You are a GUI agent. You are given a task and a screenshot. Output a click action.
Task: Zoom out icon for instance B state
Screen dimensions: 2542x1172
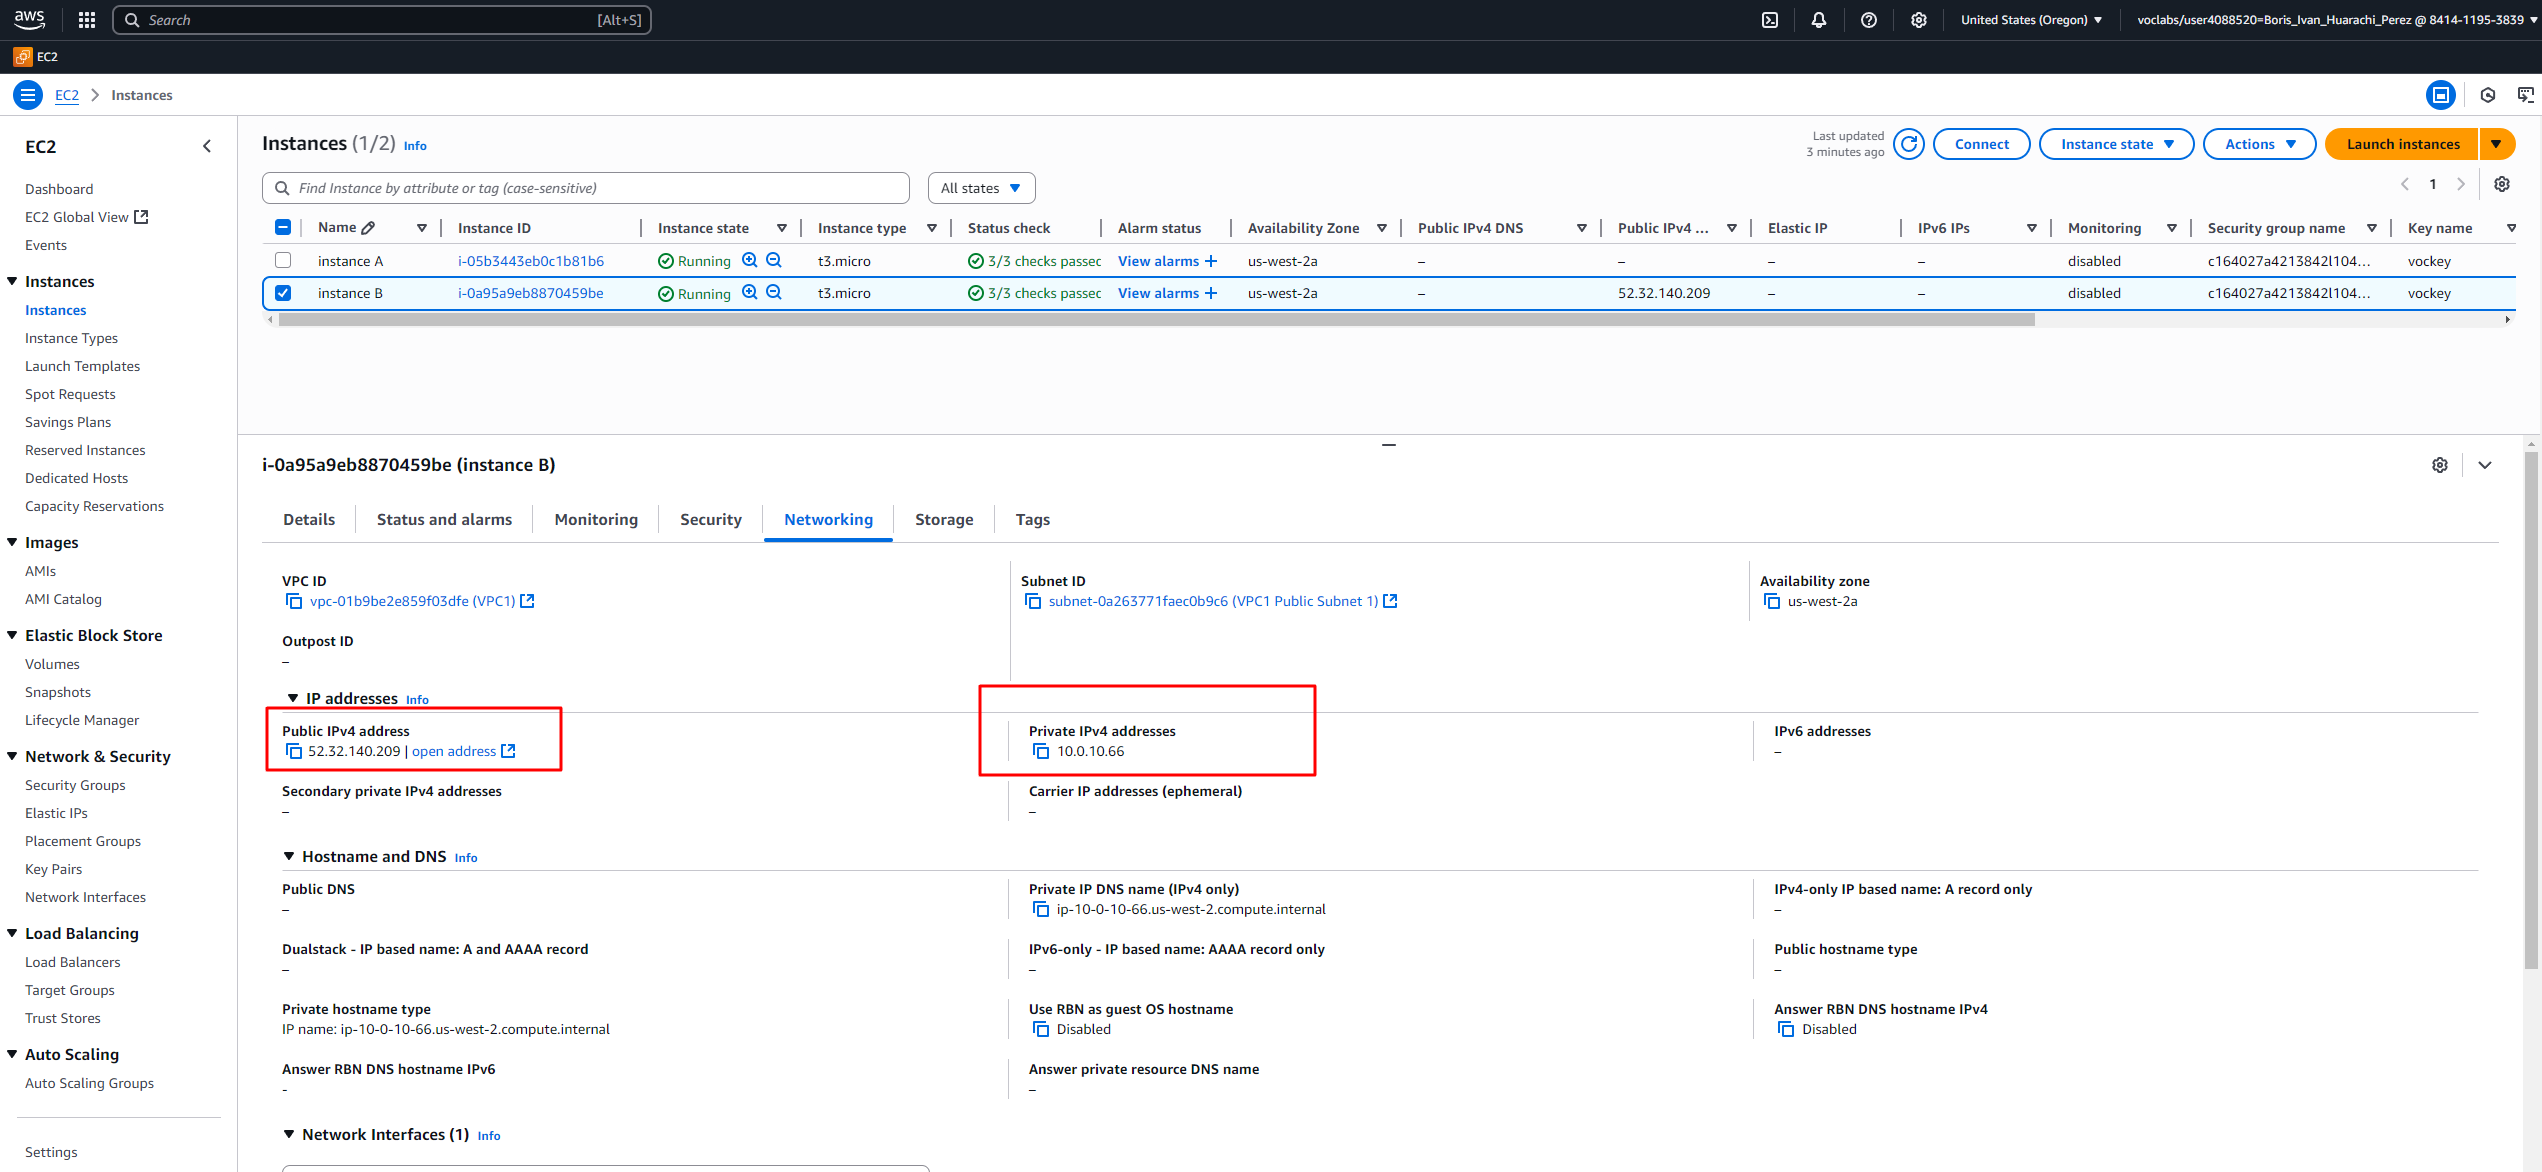(773, 292)
